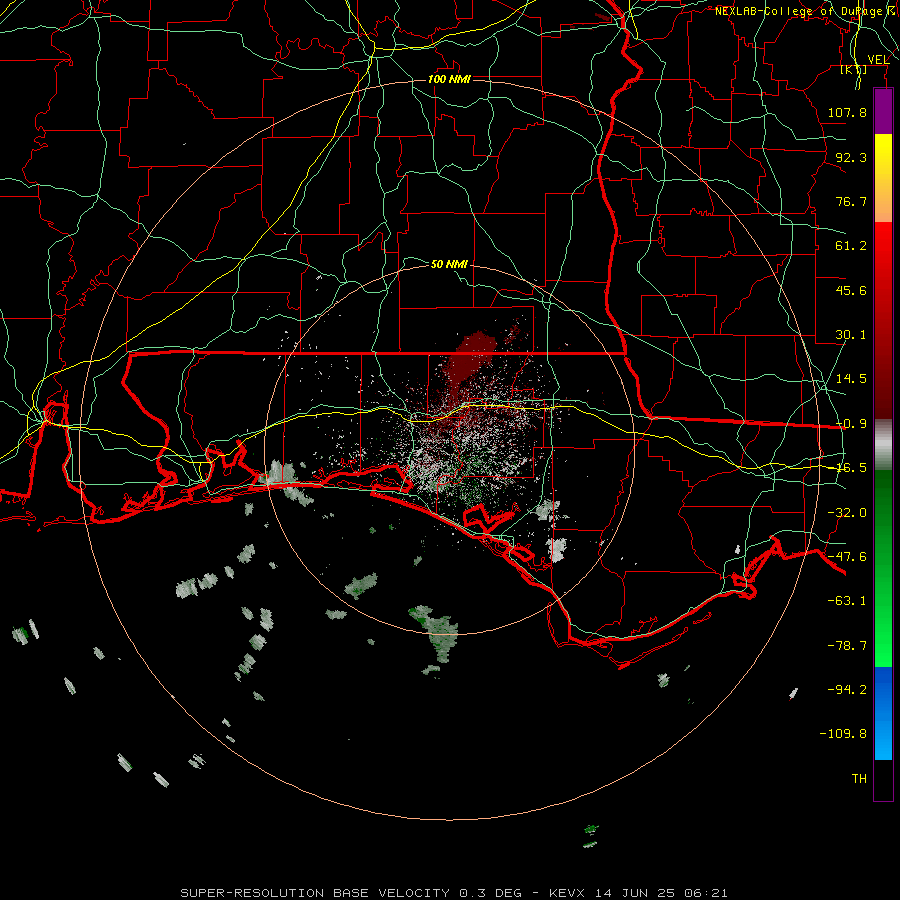Click the 14.5 legend value
900x900 pixels.
coord(851,379)
